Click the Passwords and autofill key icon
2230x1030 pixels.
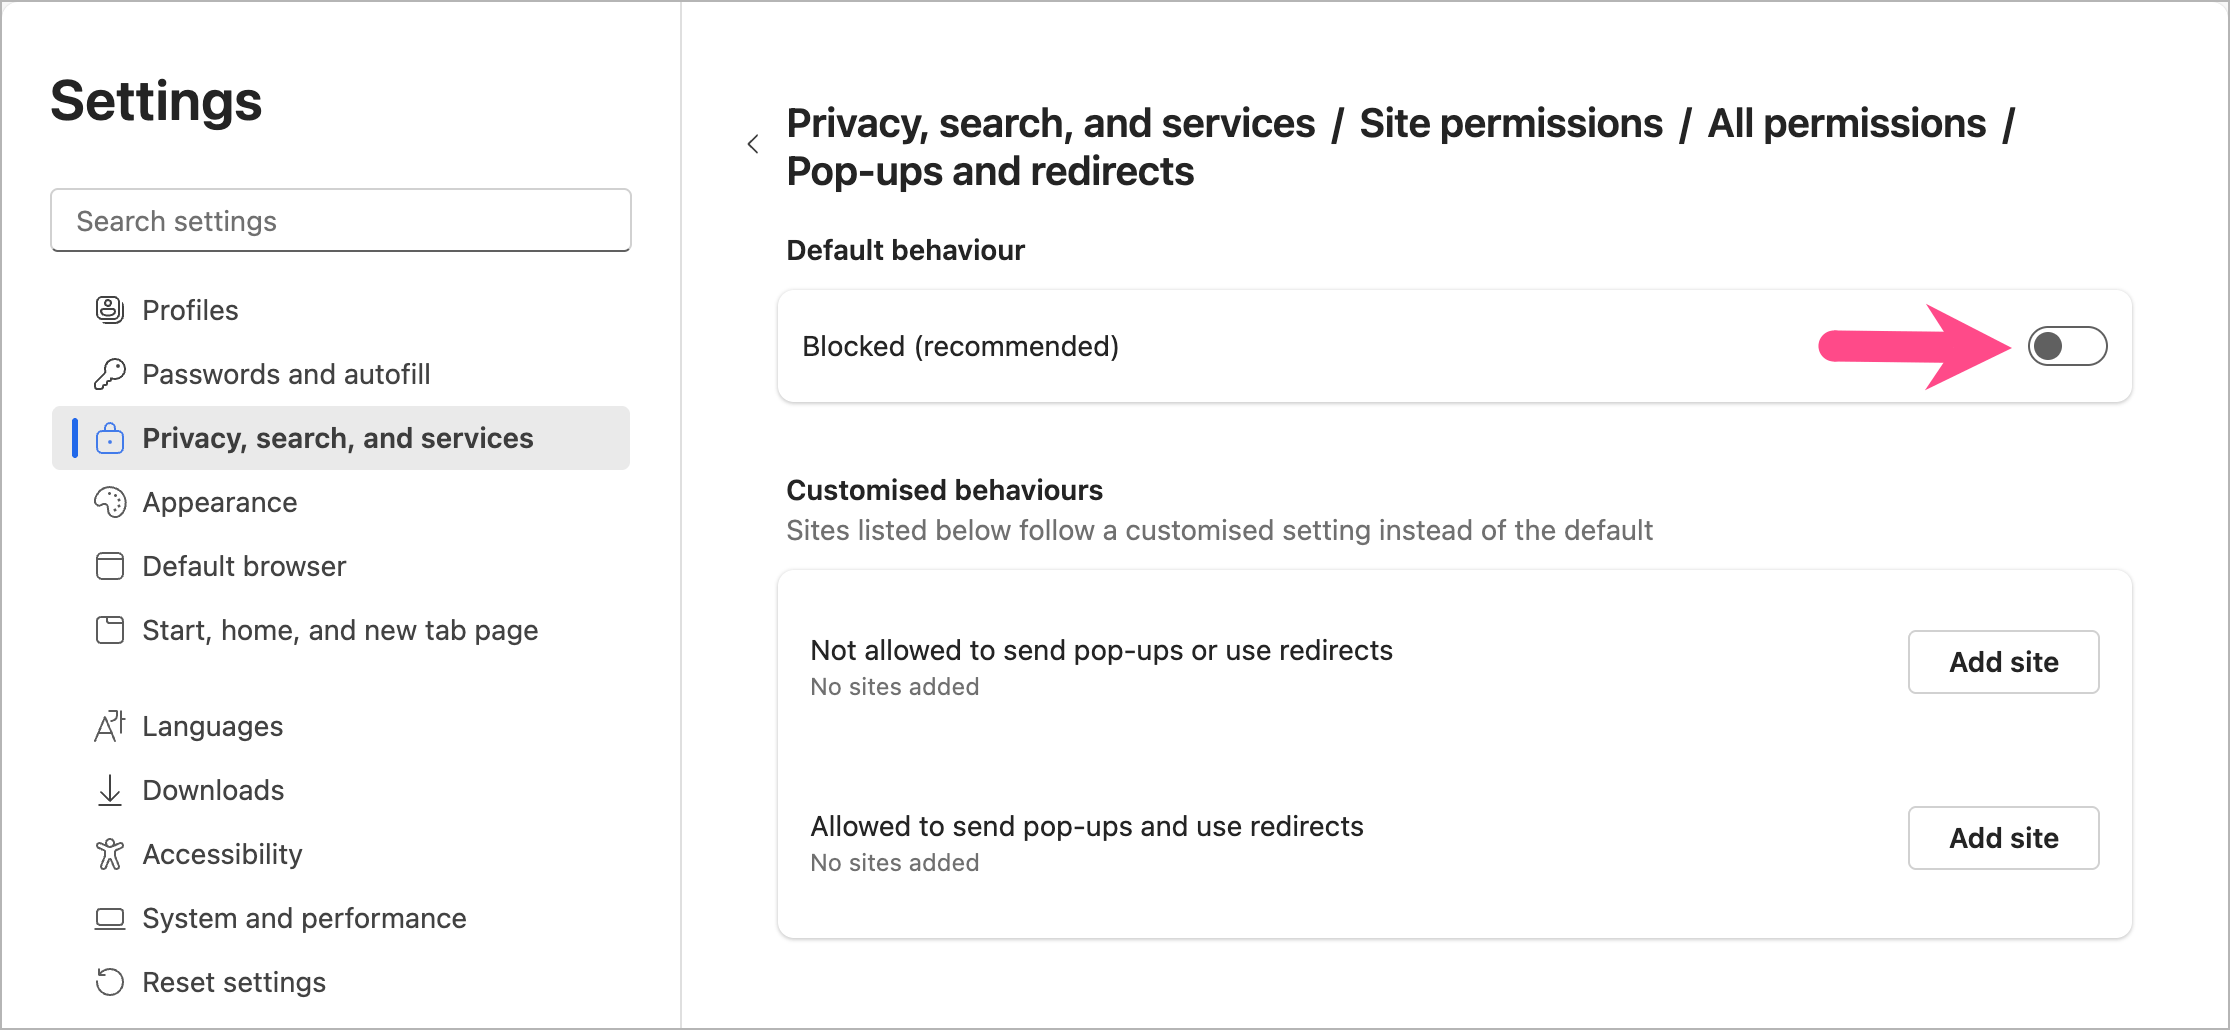(109, 374)
